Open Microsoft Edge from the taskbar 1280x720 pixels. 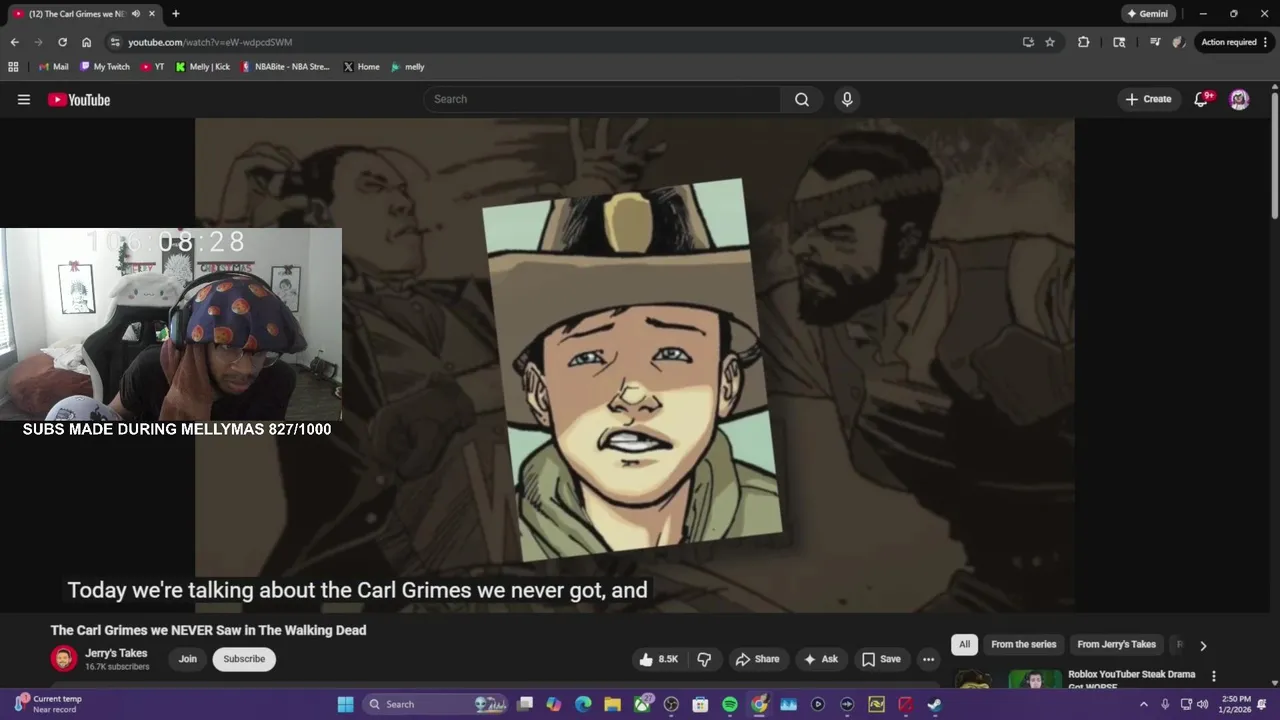click(x=583, y=704)
